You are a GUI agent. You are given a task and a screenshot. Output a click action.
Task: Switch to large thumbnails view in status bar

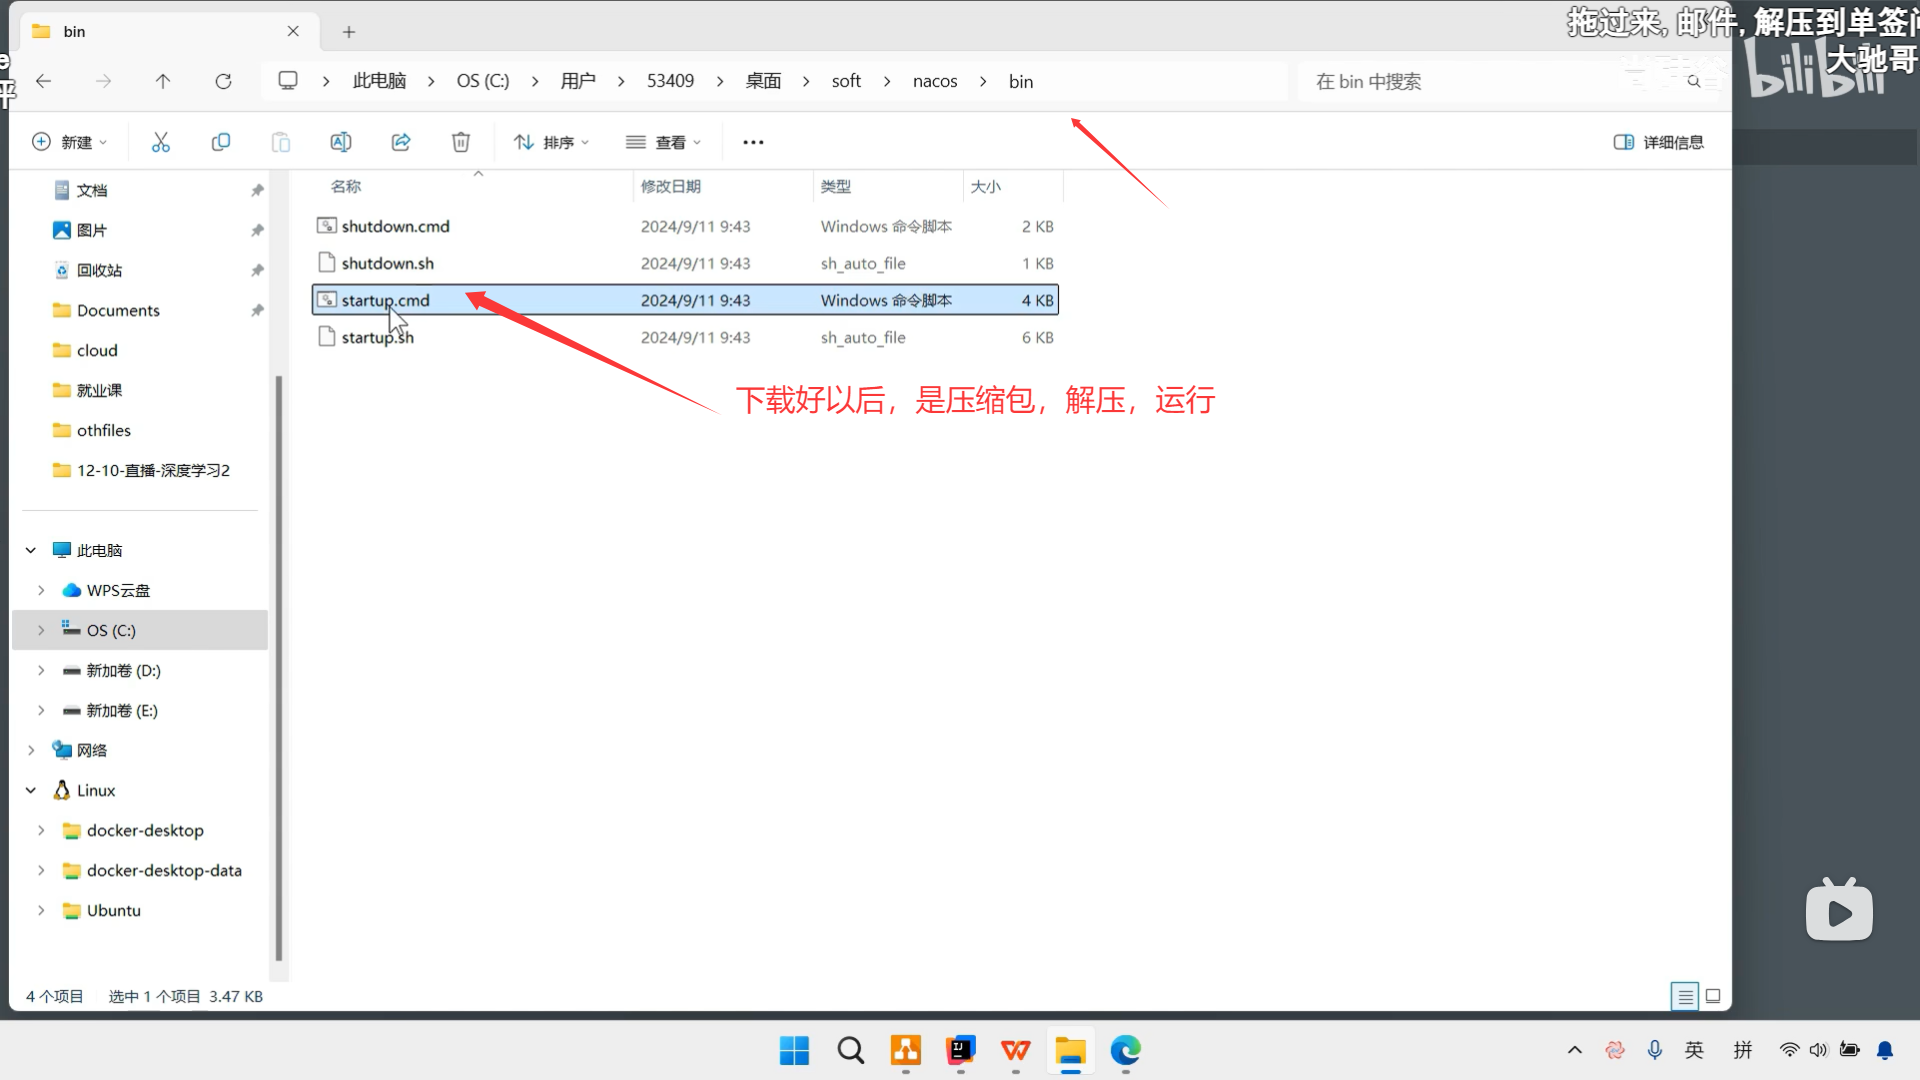click(1713, 996)
